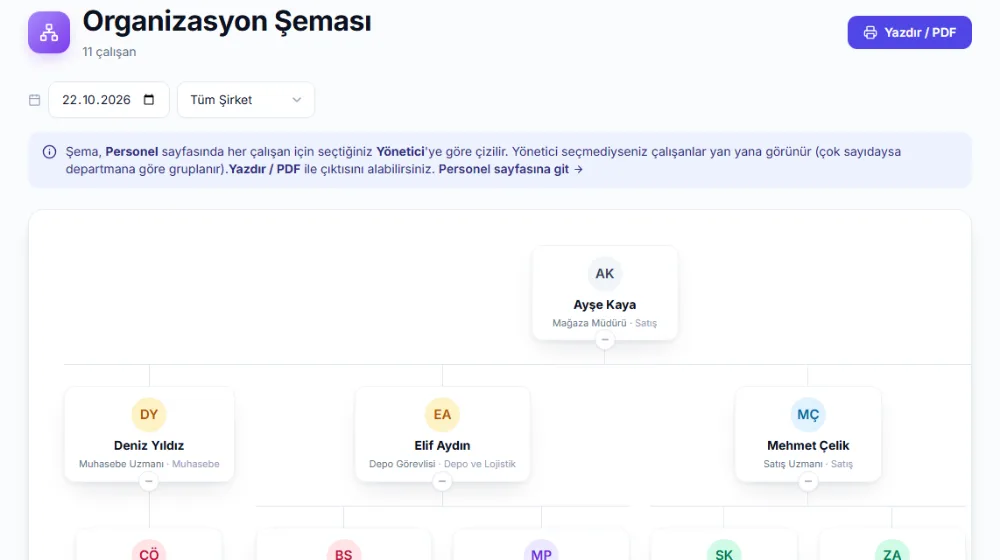Screen dimensions: 1000x560
Task: Click the Muhasebe Uzmanı · Muhasebe subtitle
Action: tap(149, 464)
